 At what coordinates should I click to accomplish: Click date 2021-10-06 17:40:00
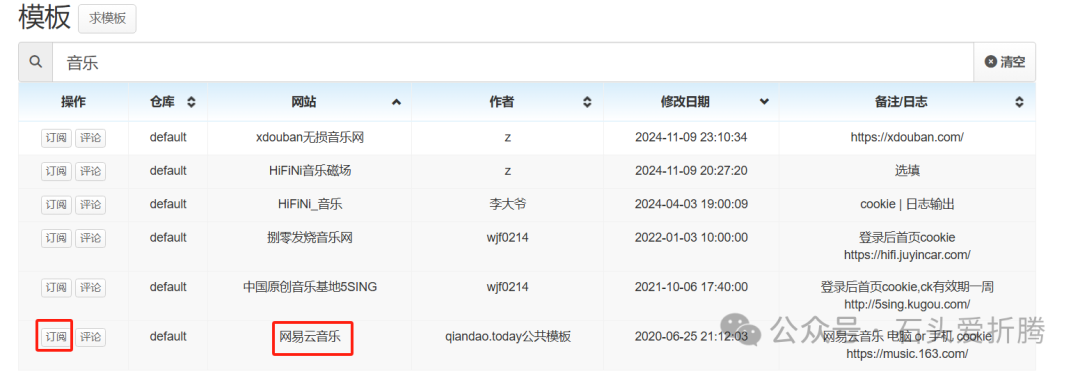pos(691,287)
